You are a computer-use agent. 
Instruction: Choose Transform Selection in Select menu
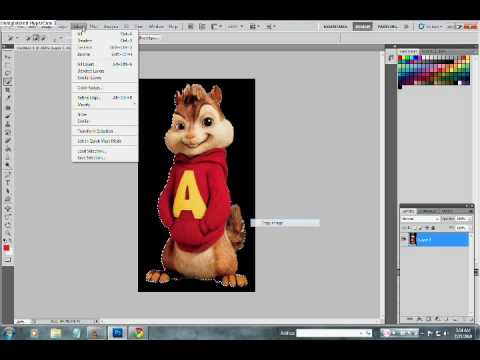[x=105, y=131]
